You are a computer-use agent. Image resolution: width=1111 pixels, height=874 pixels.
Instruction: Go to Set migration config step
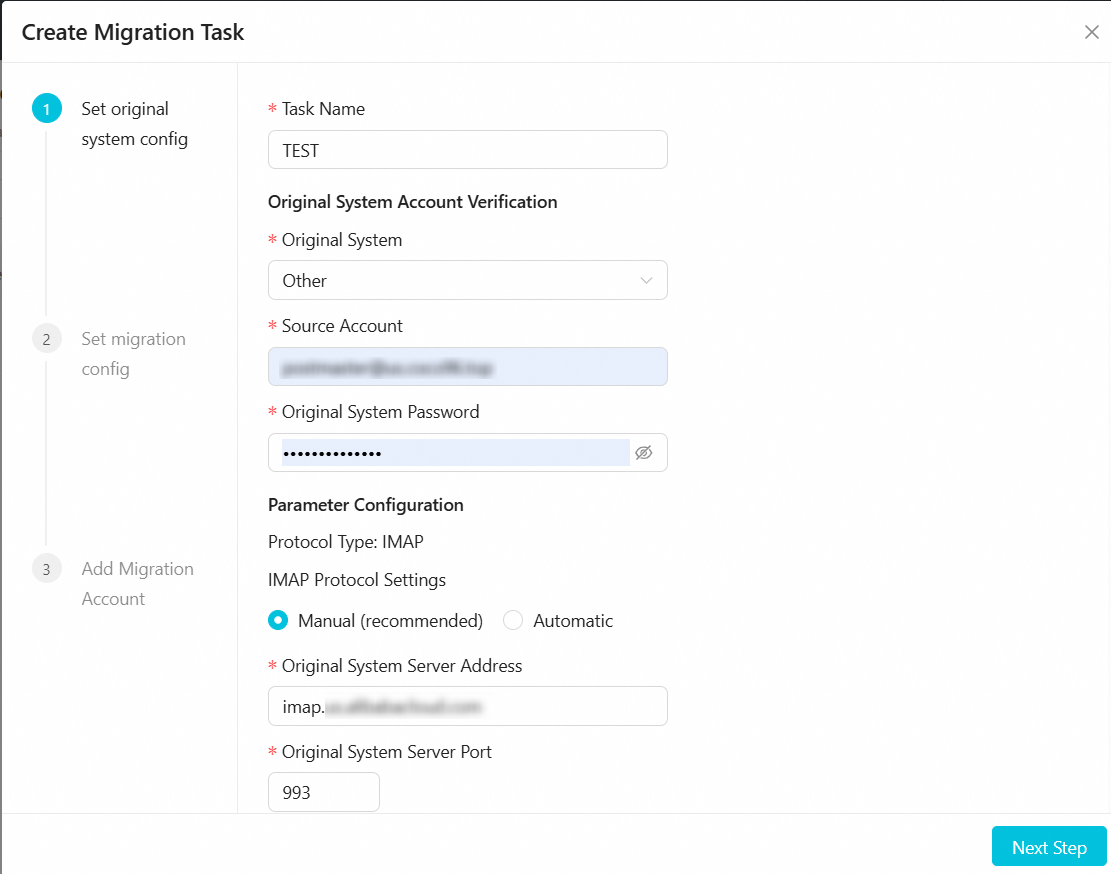[x=133, y=354]
